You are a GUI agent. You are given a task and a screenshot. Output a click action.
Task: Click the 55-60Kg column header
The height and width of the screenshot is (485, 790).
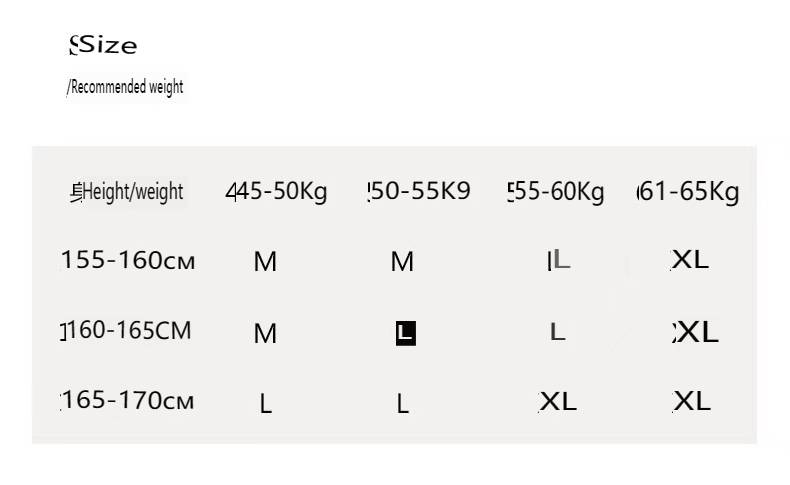click(556, 191)
